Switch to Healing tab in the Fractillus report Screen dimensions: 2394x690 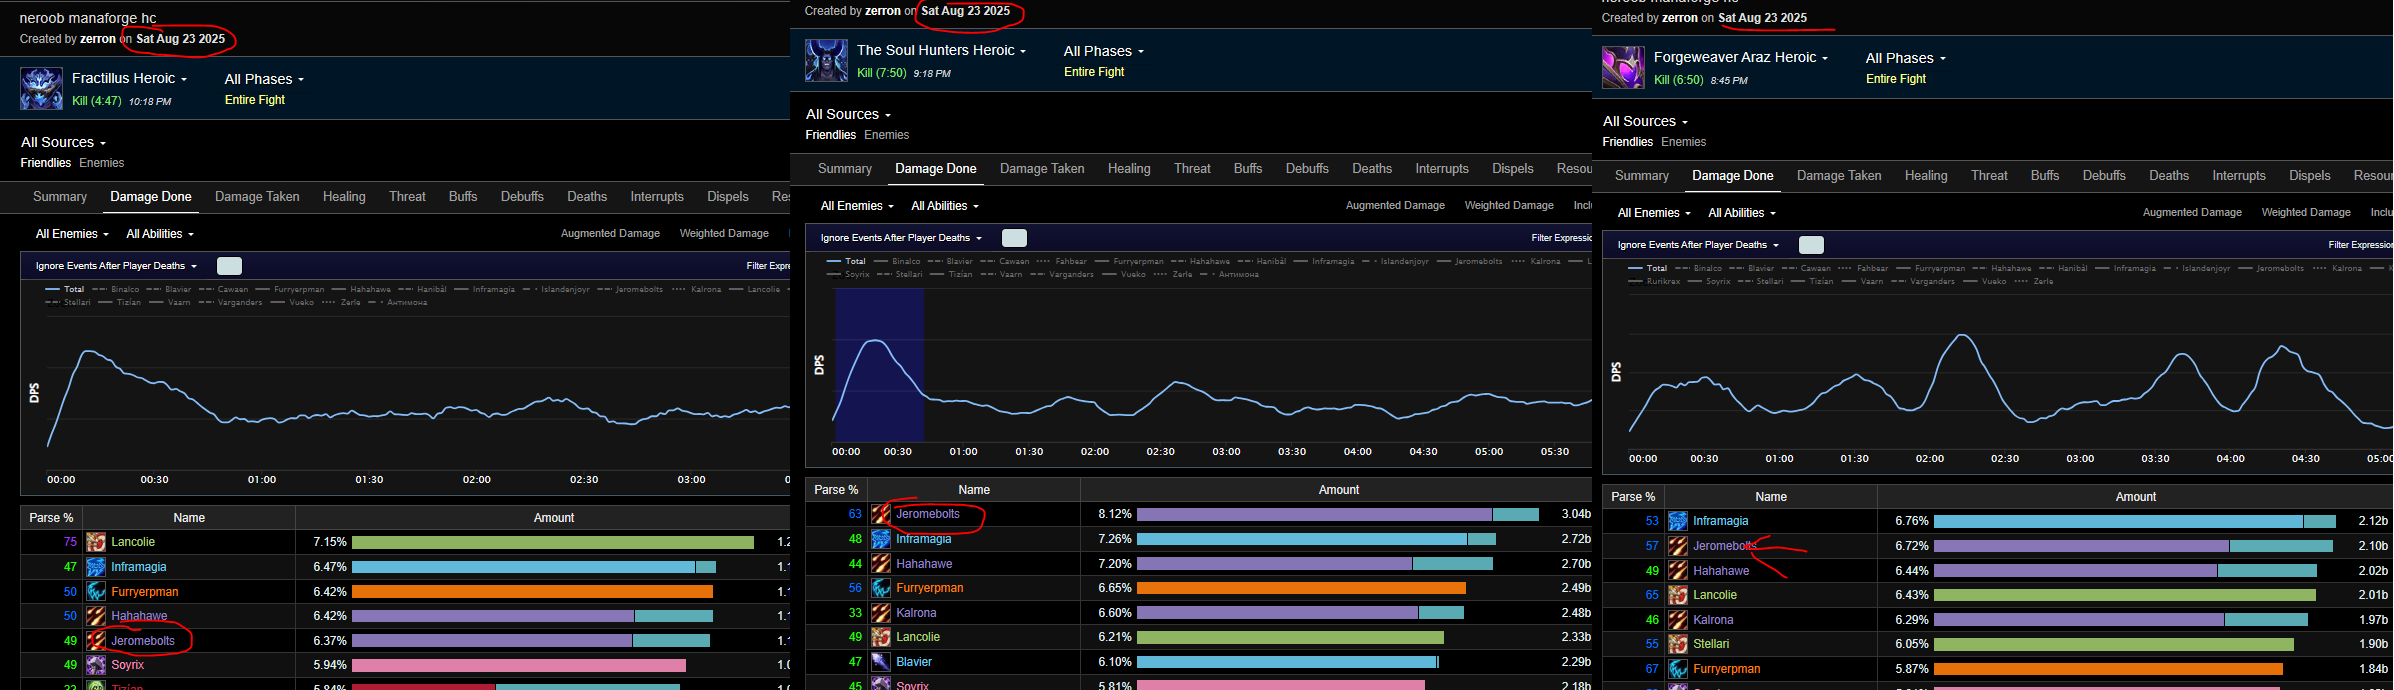coord(344,197)
